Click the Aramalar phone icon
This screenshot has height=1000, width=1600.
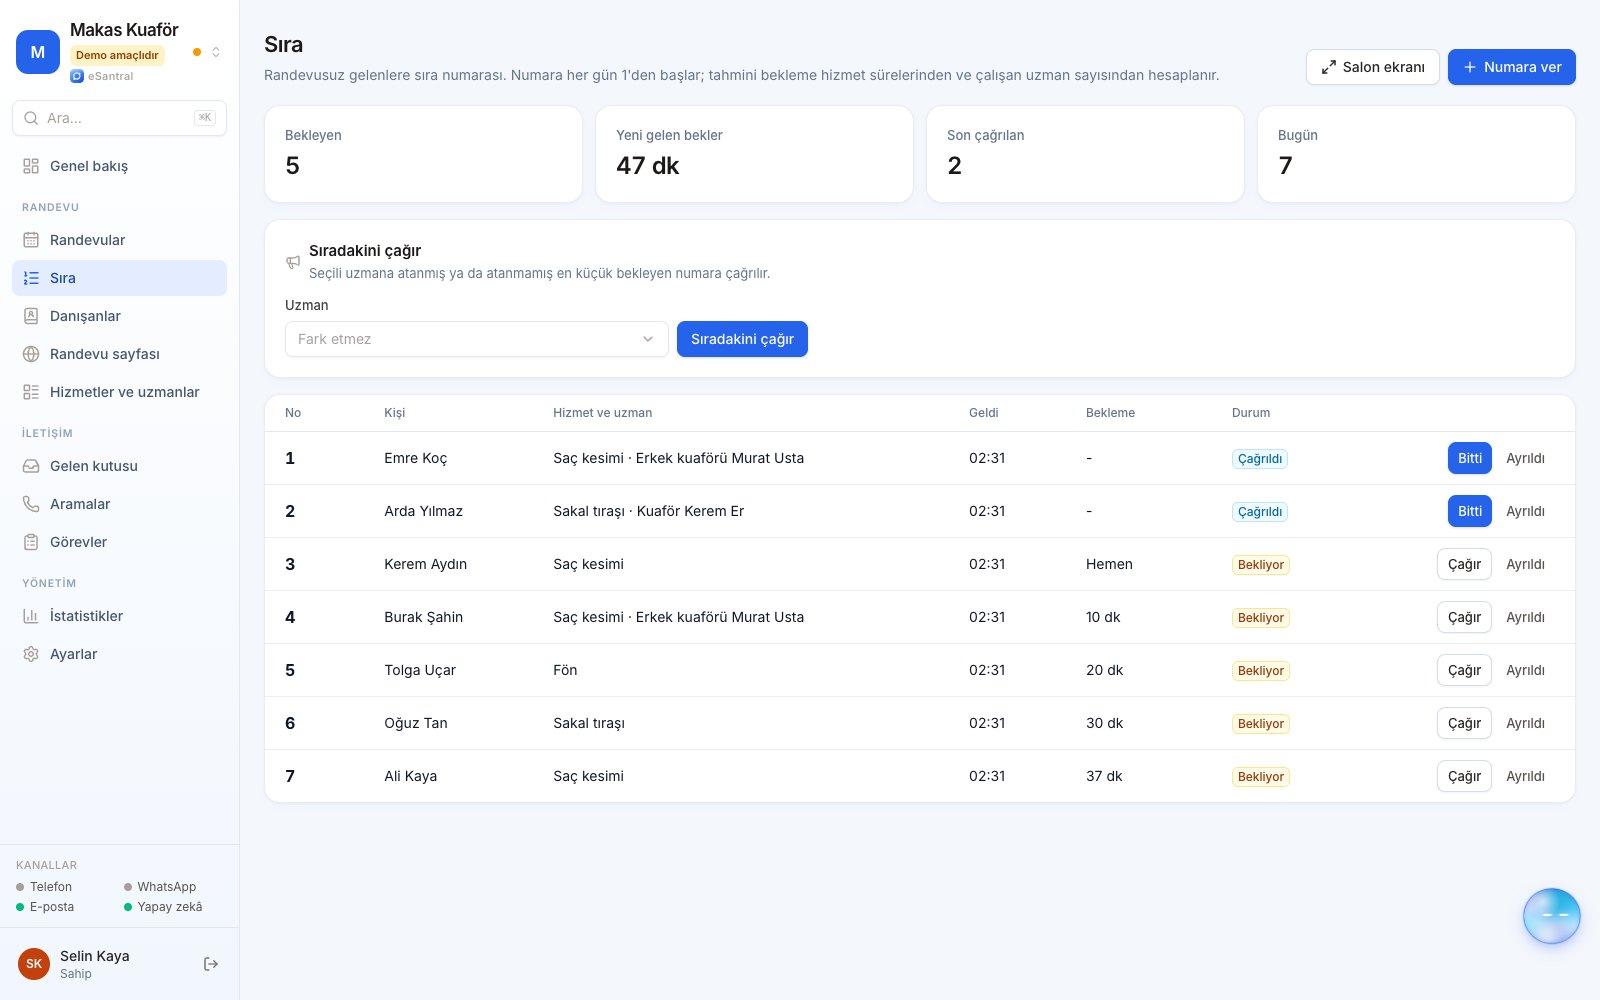(31, 504)
